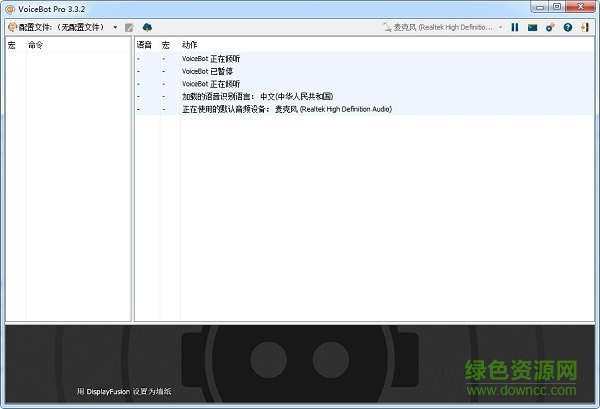Click the 动作 column header

(x=189, y=45)
